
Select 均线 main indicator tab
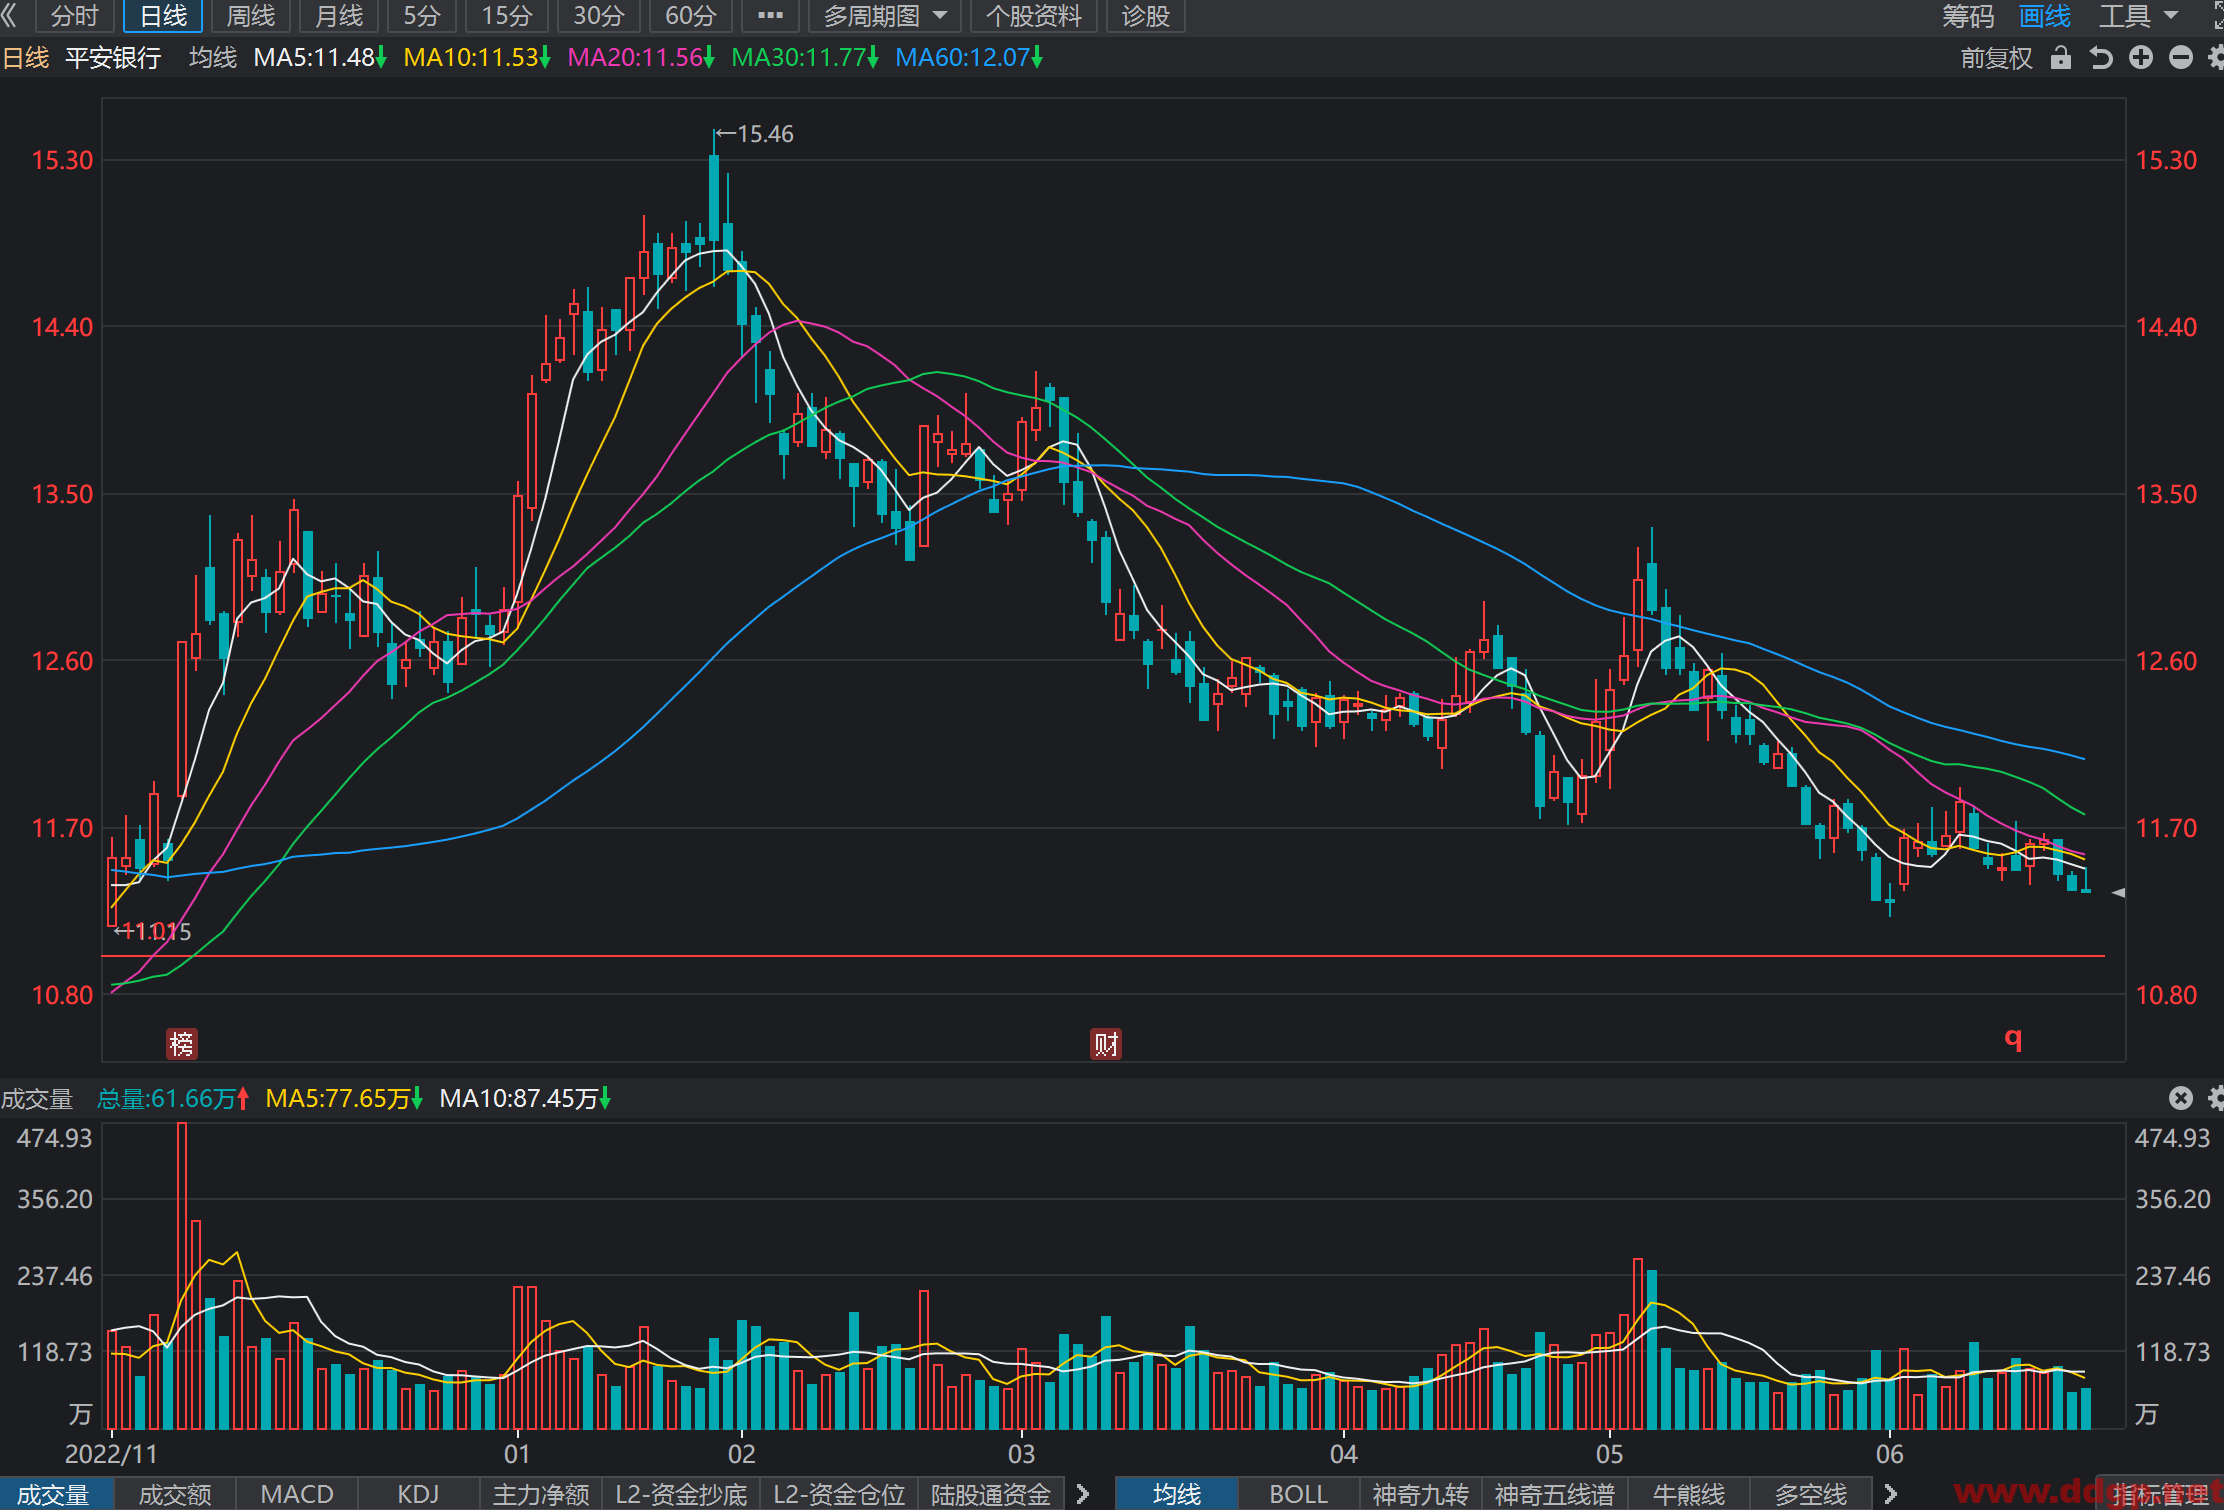(x=1177, y=1494)
